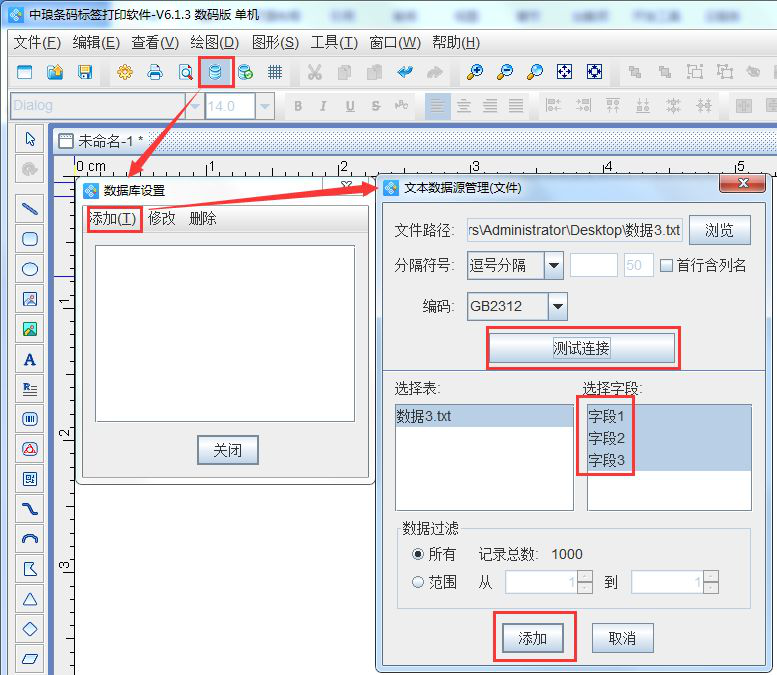Screen dimensions: 777x675
Task: Open the 工具(T) menu
Action: (334, 42)
